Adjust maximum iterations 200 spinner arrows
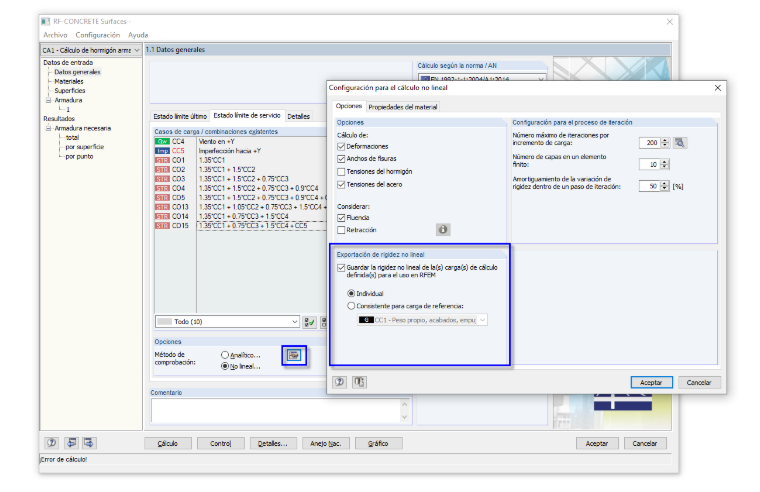 [665, 143]
